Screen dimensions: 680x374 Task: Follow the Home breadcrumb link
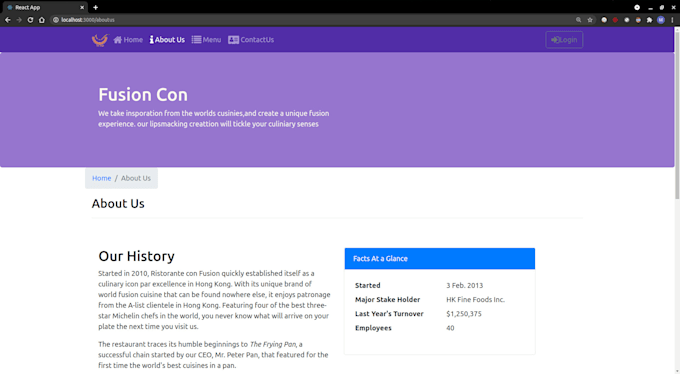(x=101, y=178)
